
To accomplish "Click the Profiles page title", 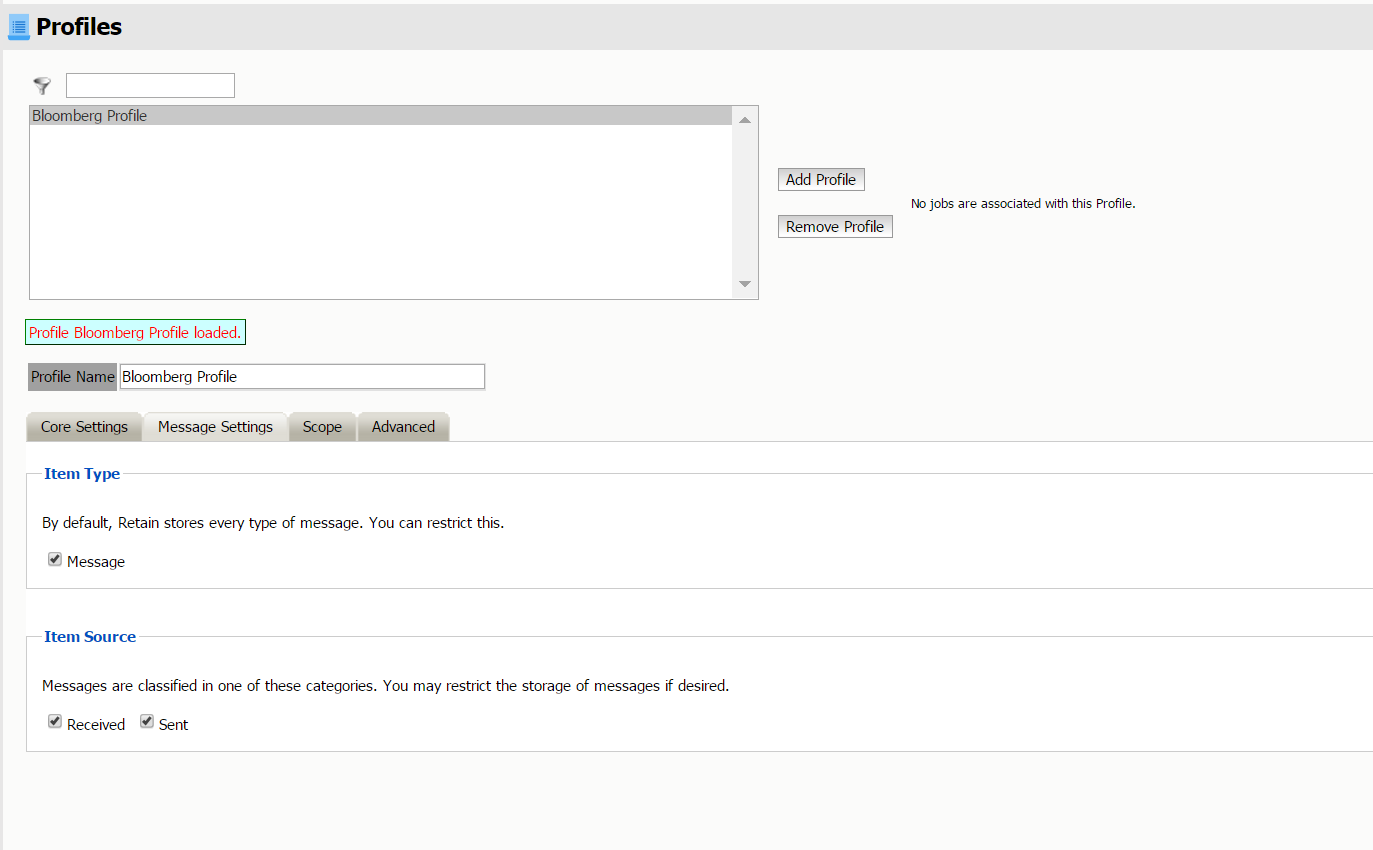I will pyautogui.click(x=79, y=27).
